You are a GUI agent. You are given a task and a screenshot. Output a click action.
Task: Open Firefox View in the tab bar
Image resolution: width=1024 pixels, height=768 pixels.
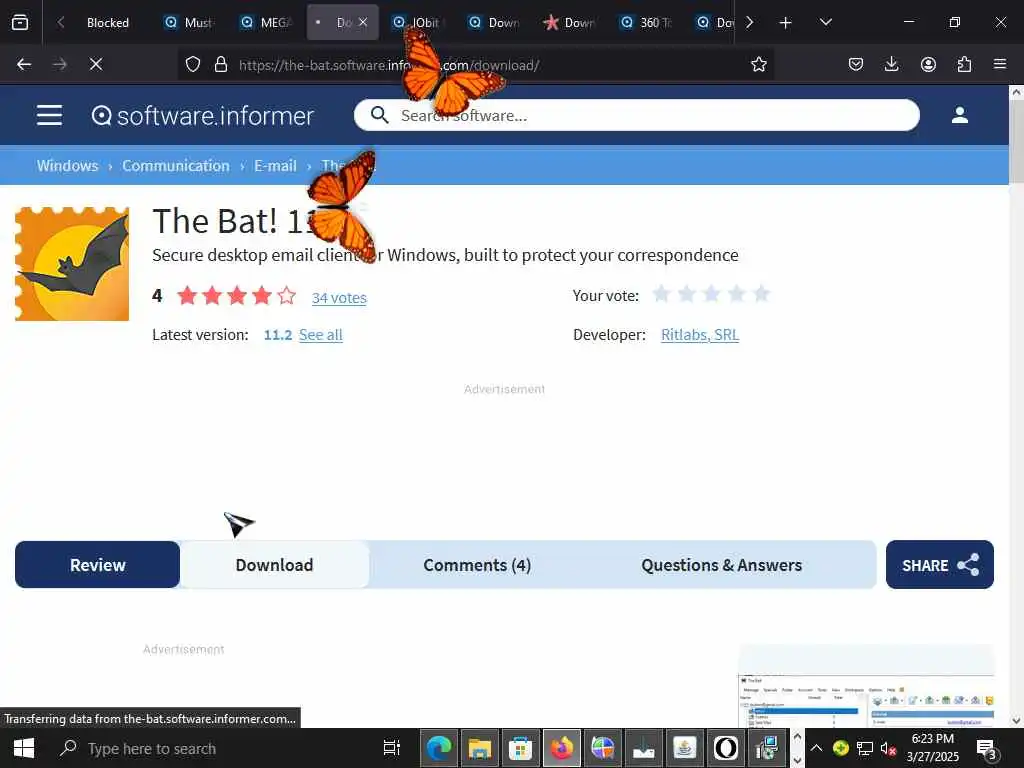point(20,22)
